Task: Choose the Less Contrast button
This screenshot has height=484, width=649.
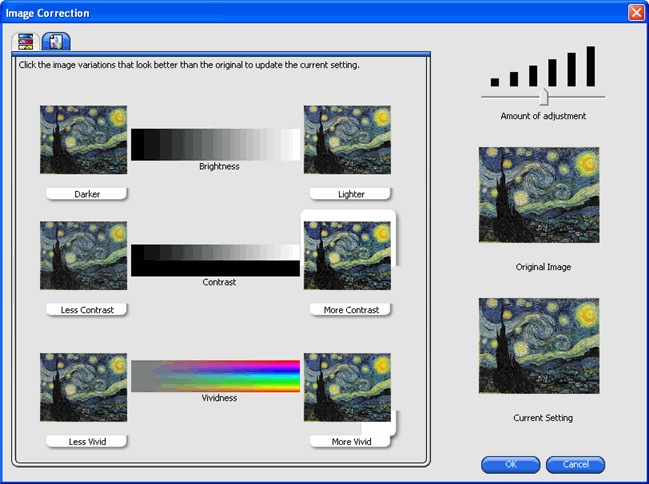Action: click(87, 310)
